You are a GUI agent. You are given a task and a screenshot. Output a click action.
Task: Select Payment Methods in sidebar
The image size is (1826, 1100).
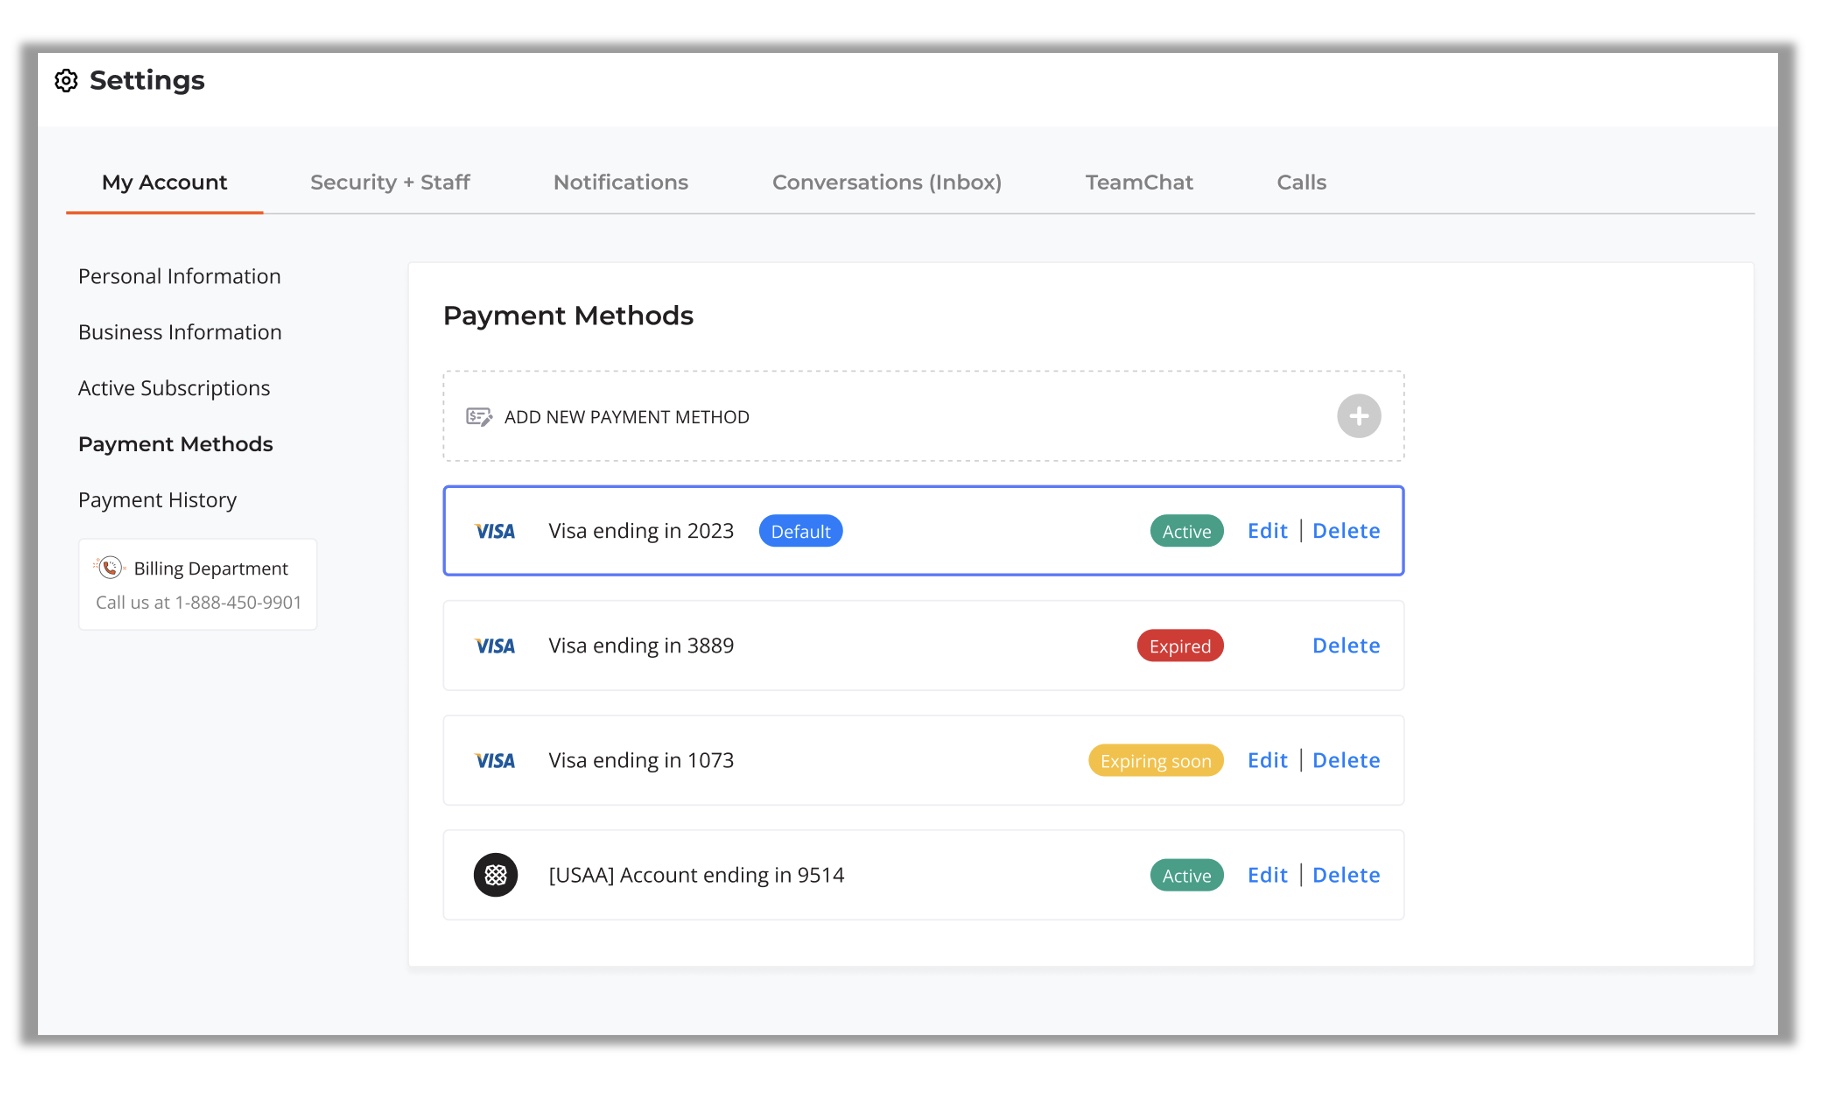176,444
